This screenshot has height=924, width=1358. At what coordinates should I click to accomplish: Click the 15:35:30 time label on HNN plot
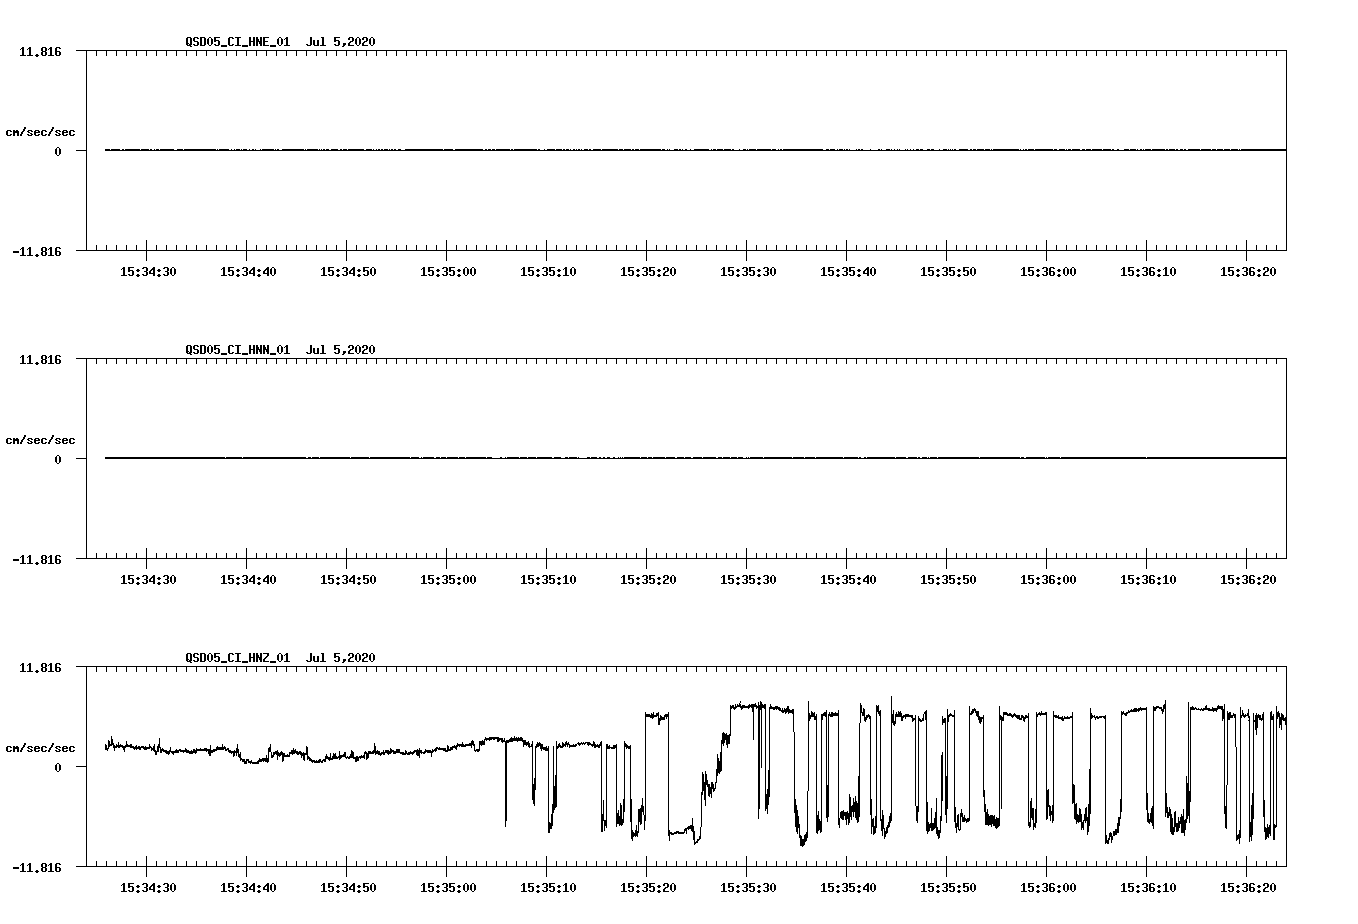[748, 580]
